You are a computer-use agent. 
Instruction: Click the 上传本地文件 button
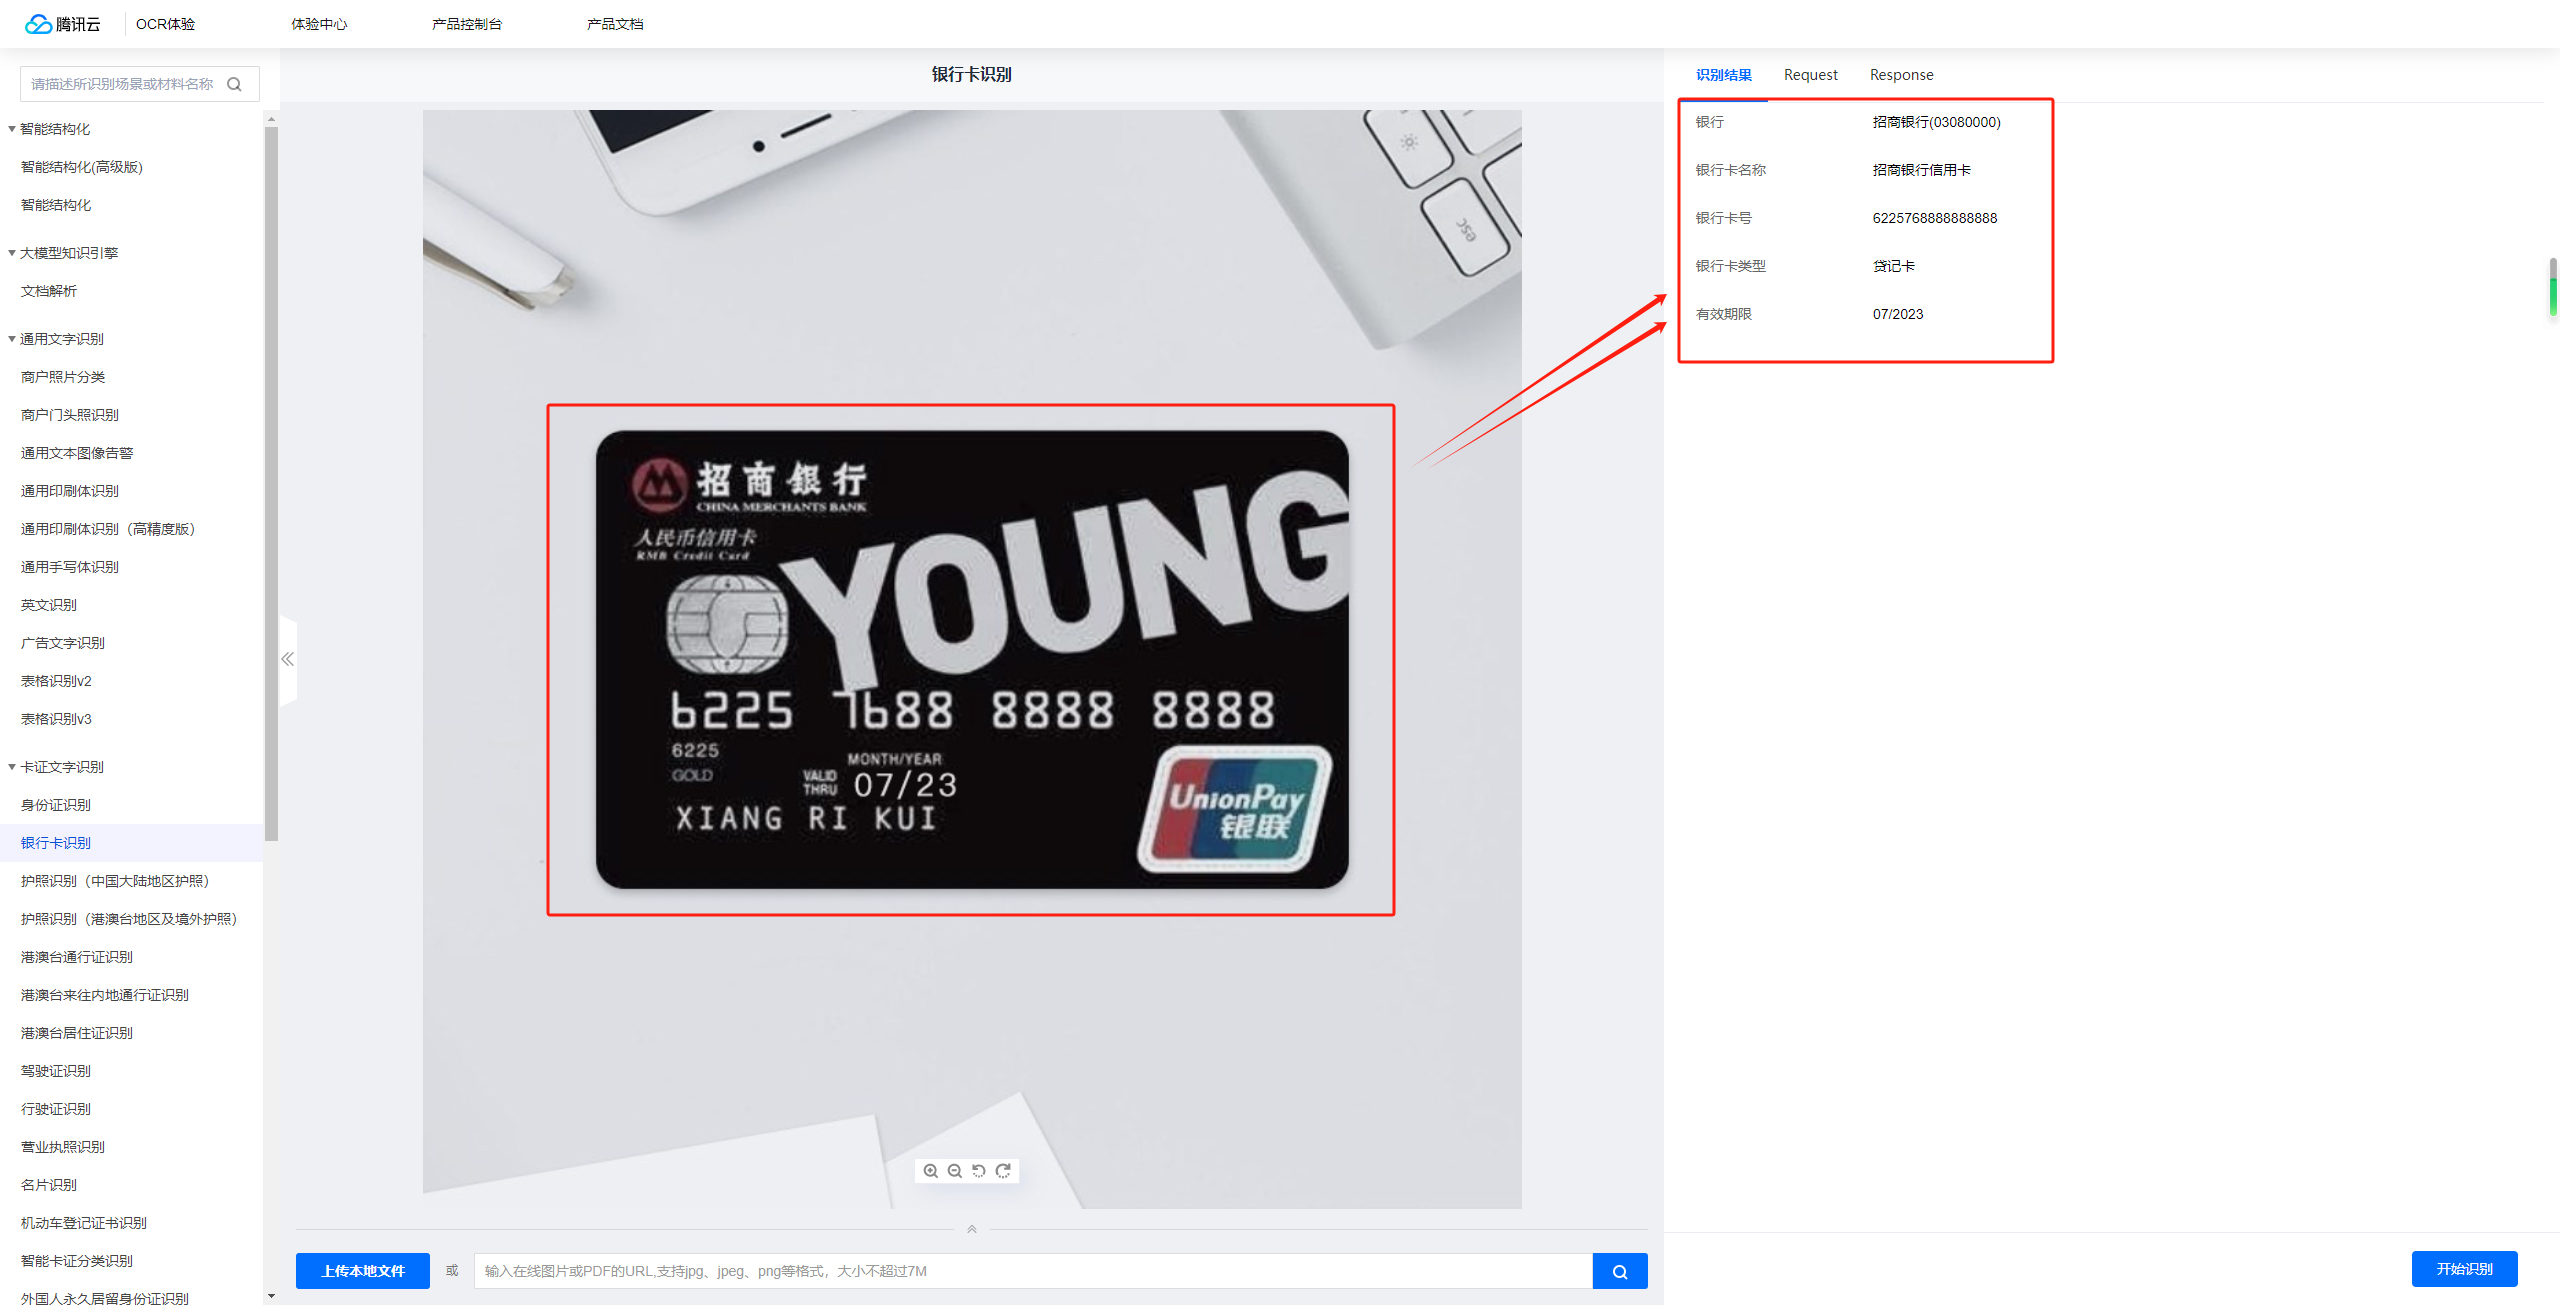tap(363, 1271)
